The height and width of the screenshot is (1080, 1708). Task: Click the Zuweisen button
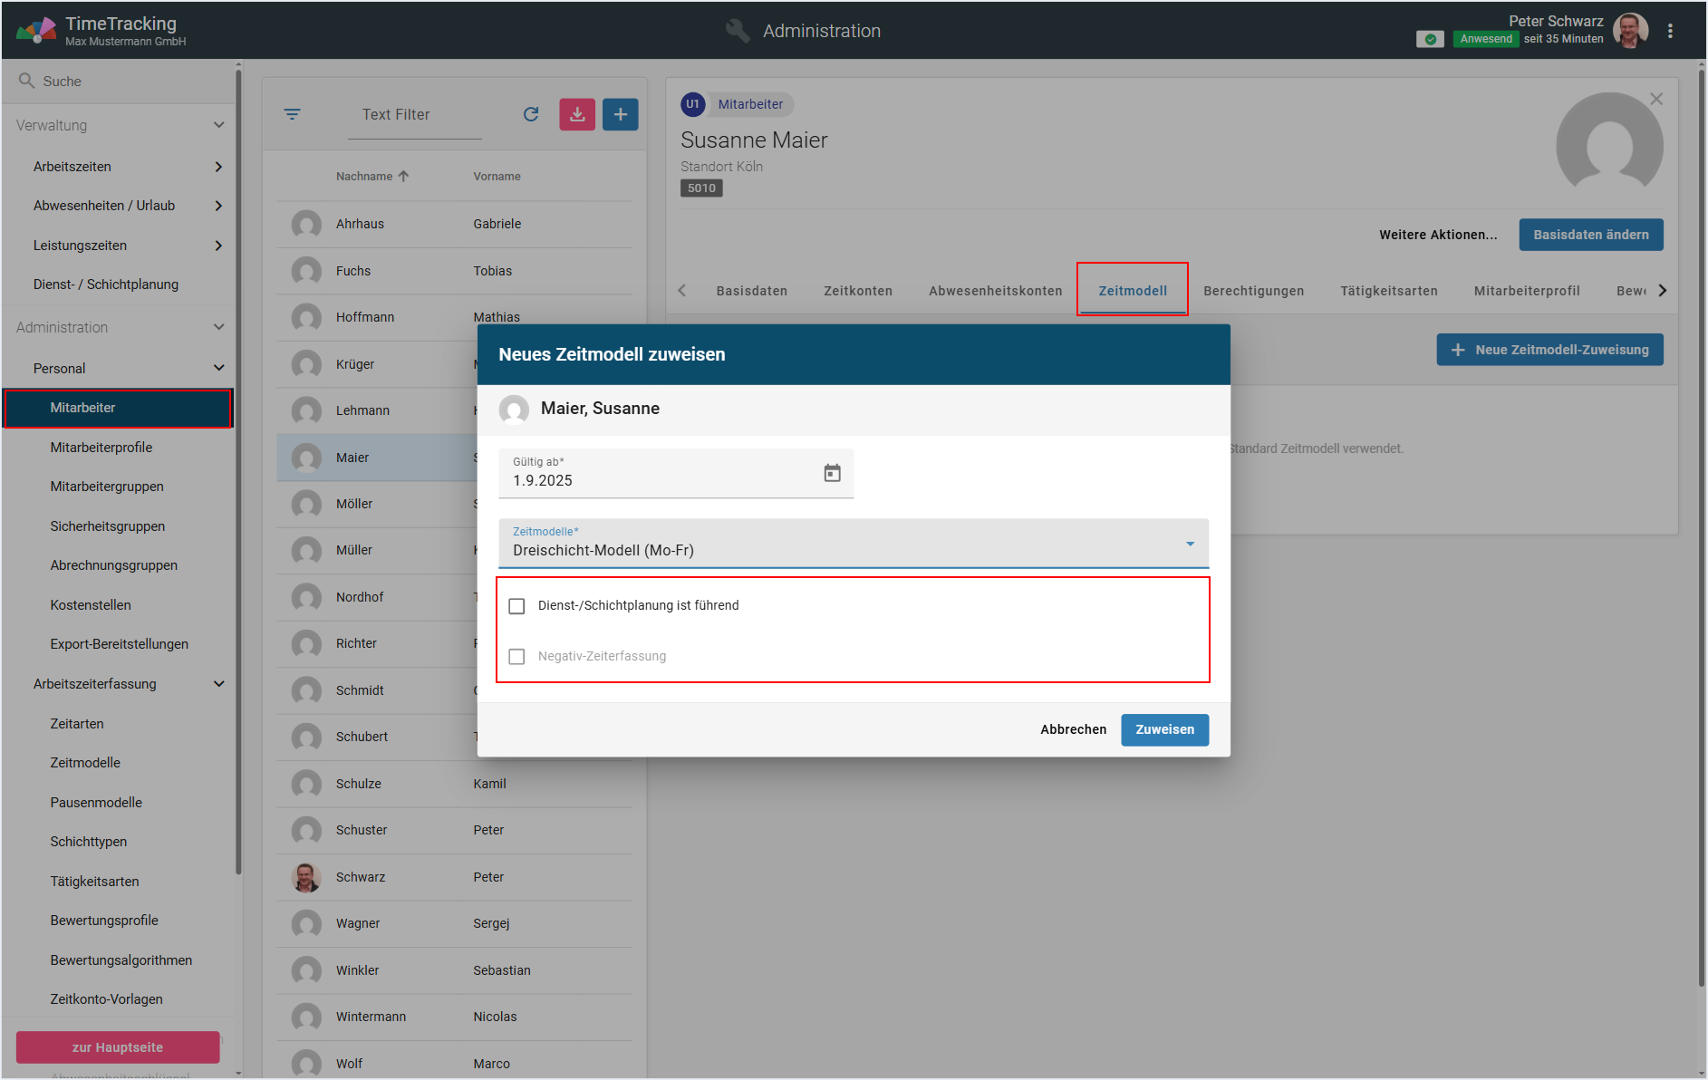tap(1164, 730)
